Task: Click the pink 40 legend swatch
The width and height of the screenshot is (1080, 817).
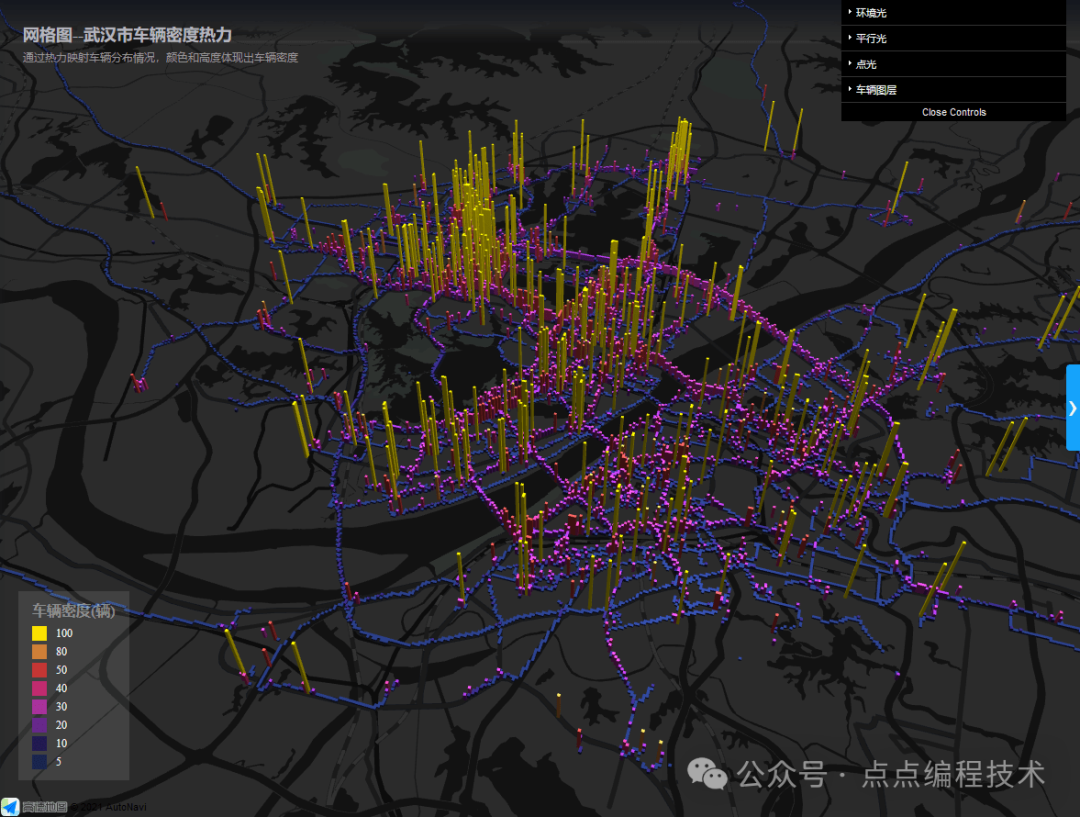Action: pyautogui.click(x=39, y=688)
